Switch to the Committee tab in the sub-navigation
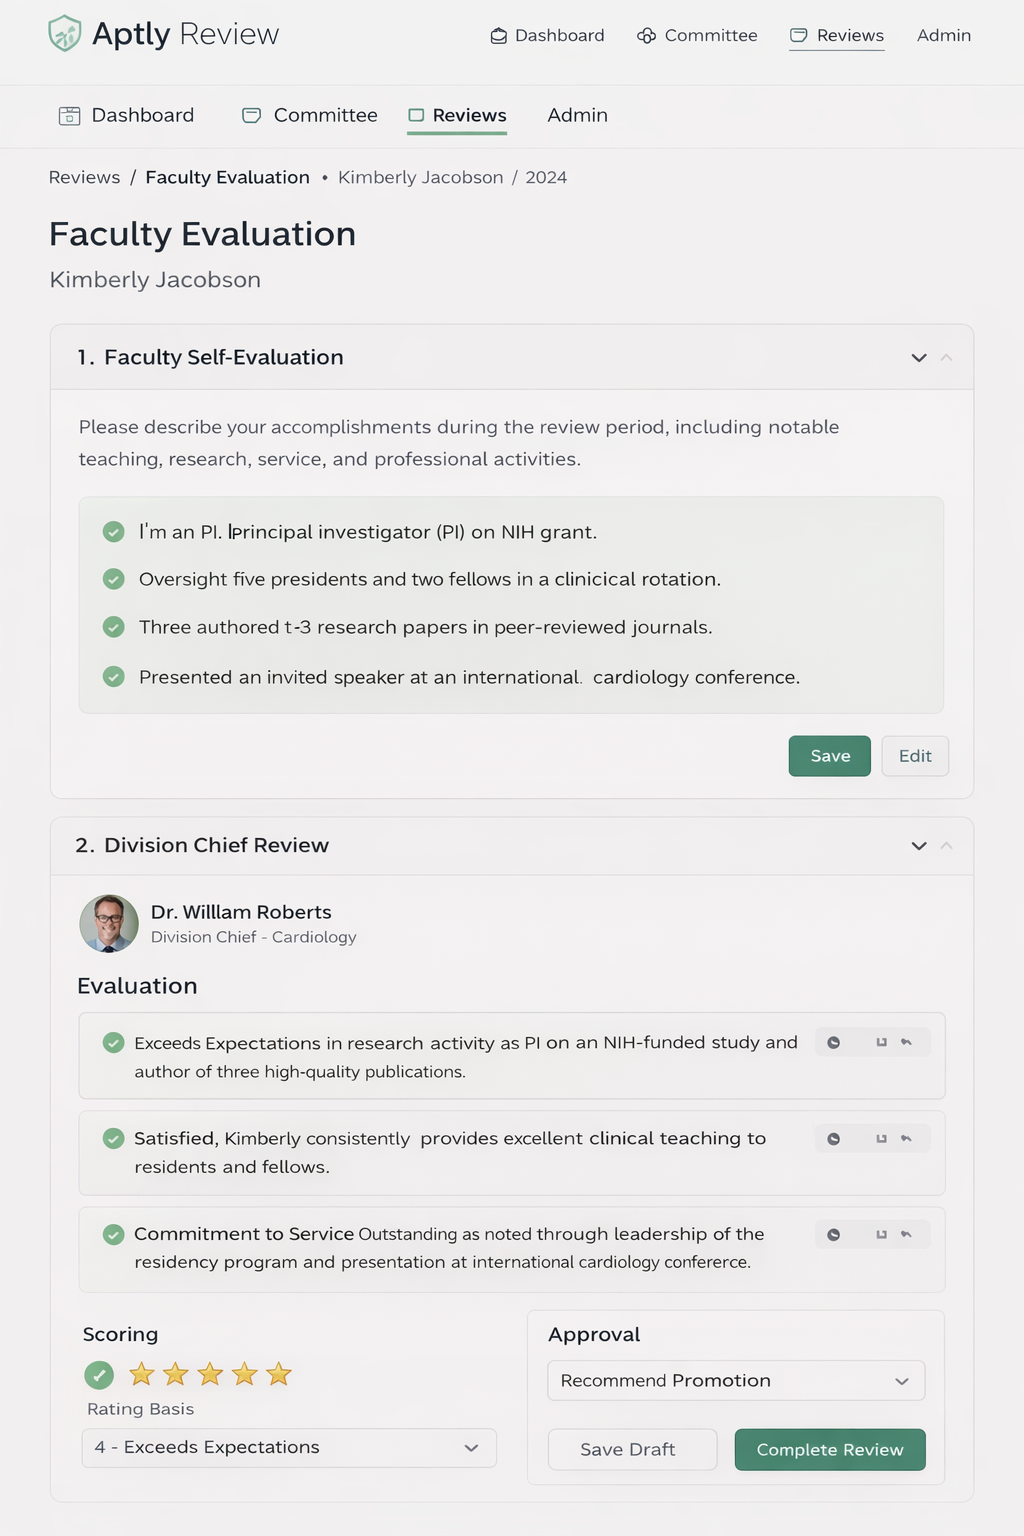Viewport: 1024px width, 1536px height. (310, 116)
